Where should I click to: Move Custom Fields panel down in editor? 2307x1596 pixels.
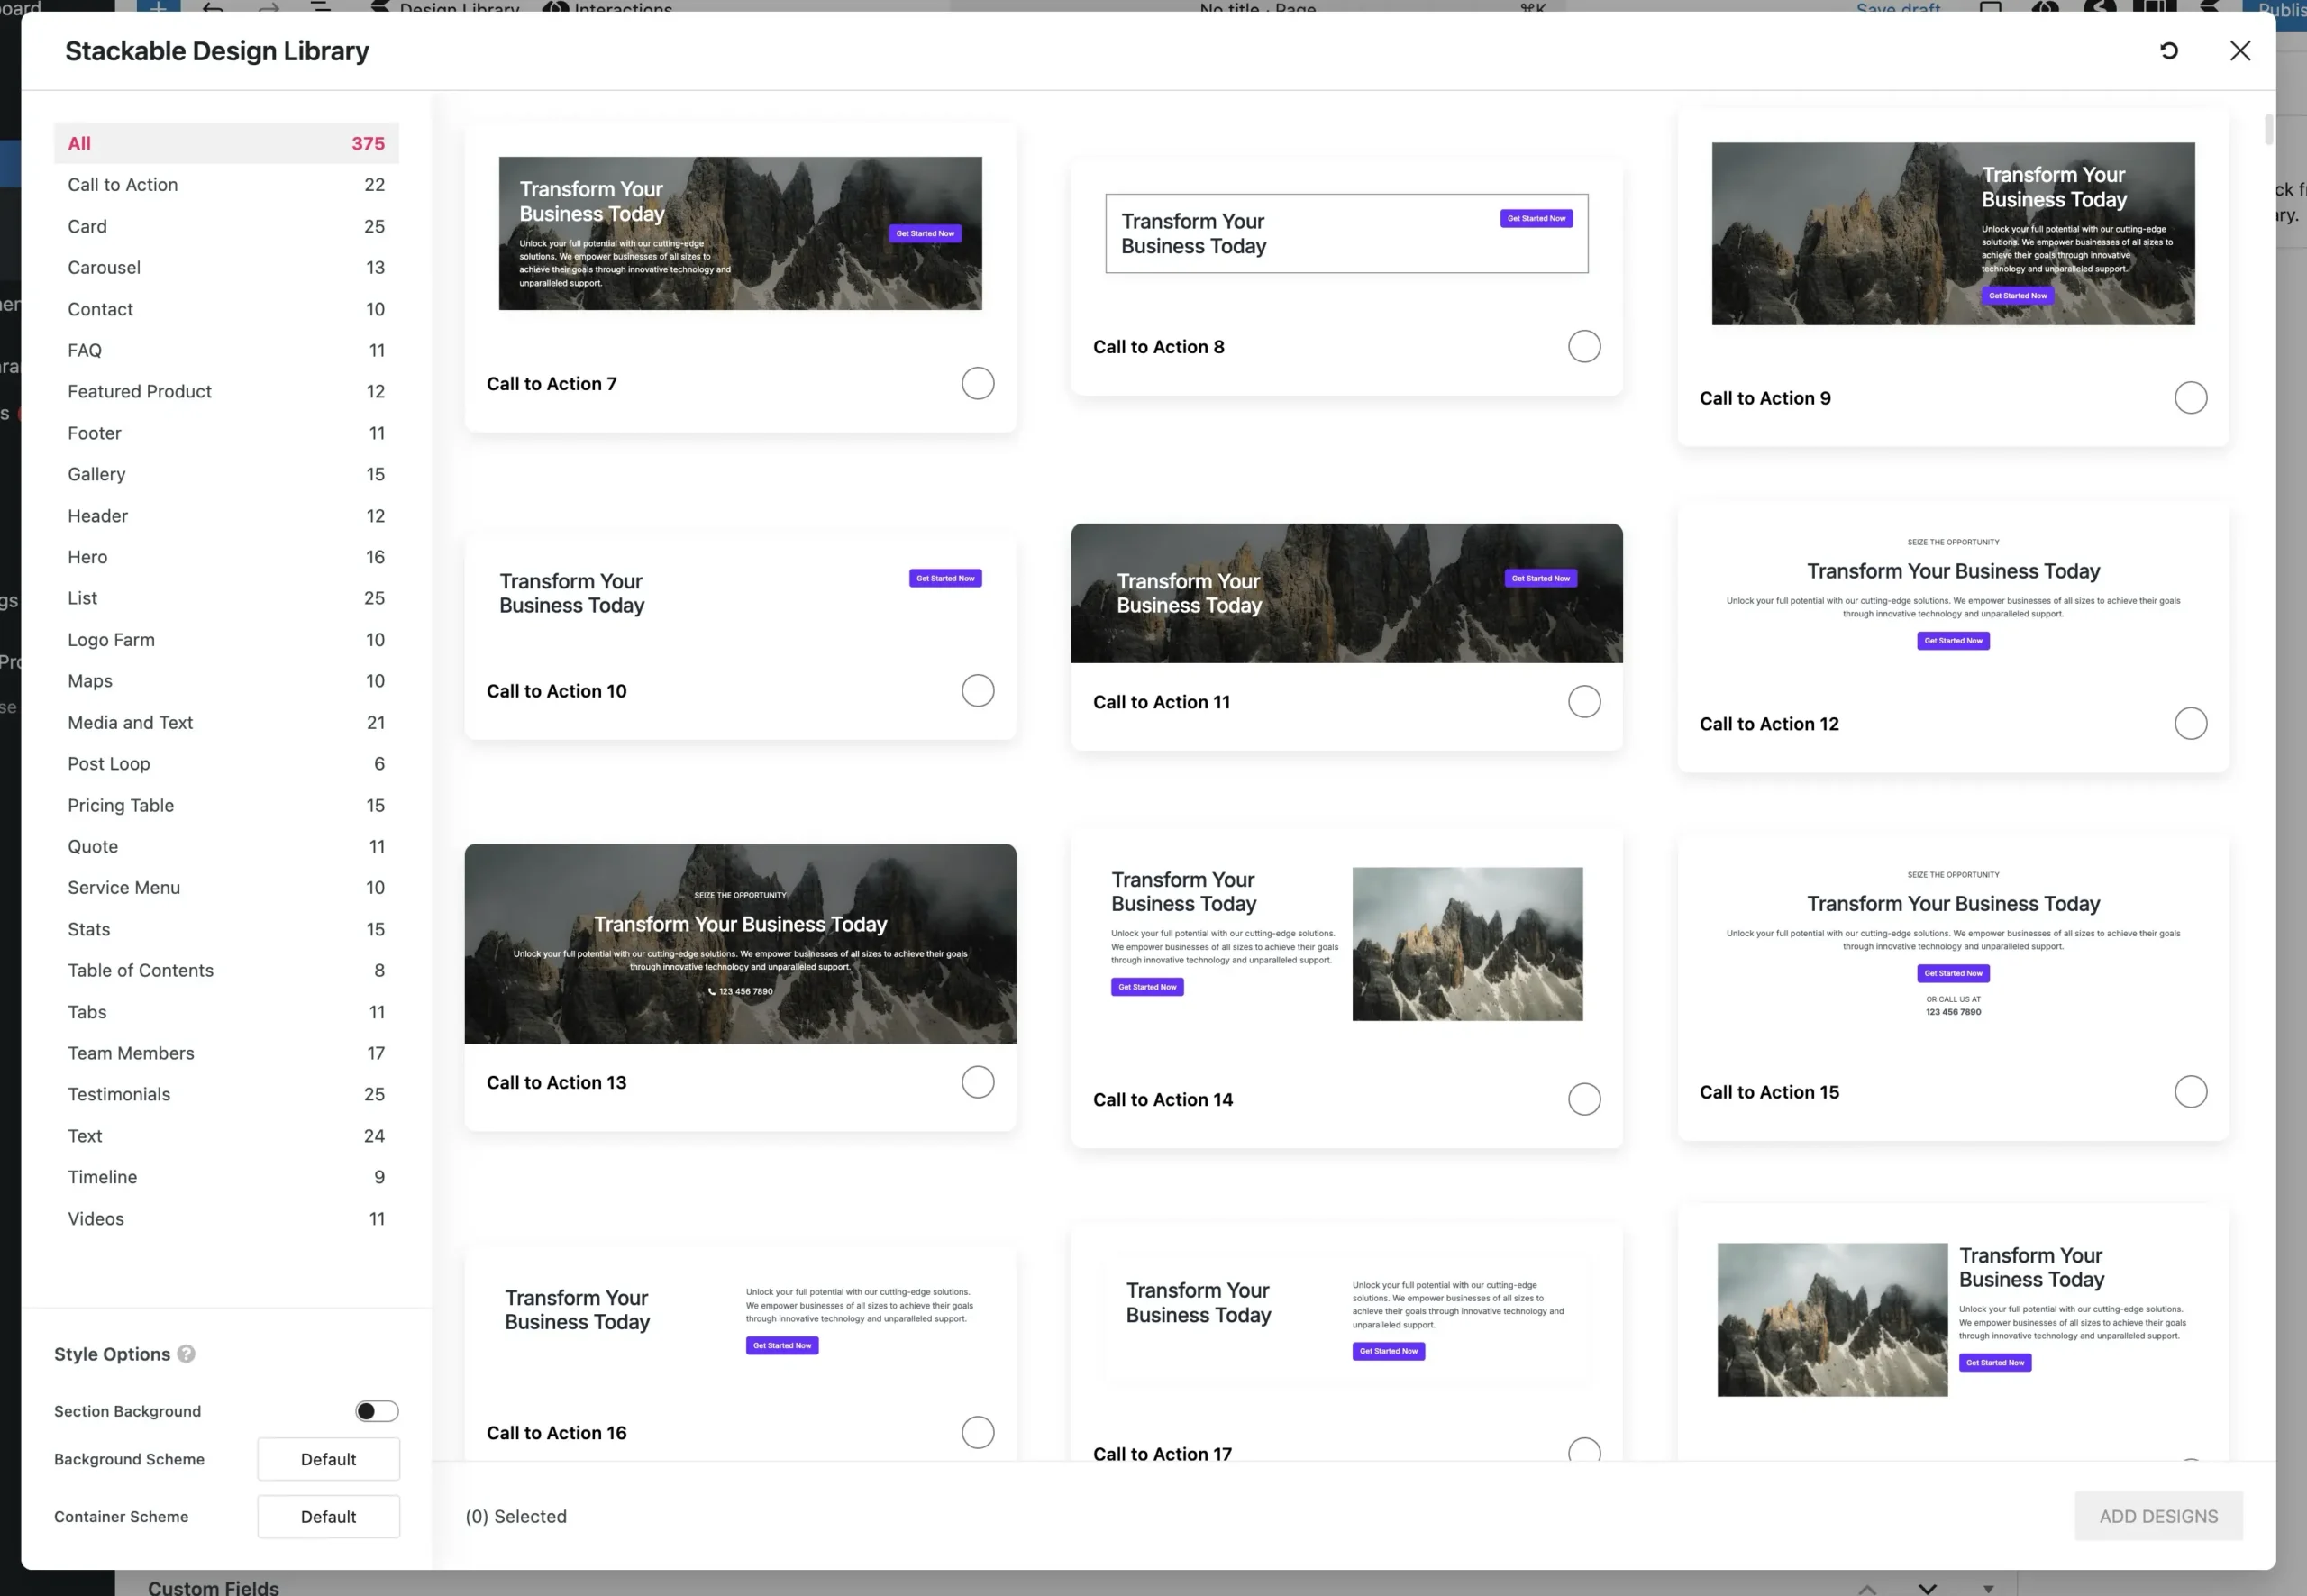click(1927, 1588)
